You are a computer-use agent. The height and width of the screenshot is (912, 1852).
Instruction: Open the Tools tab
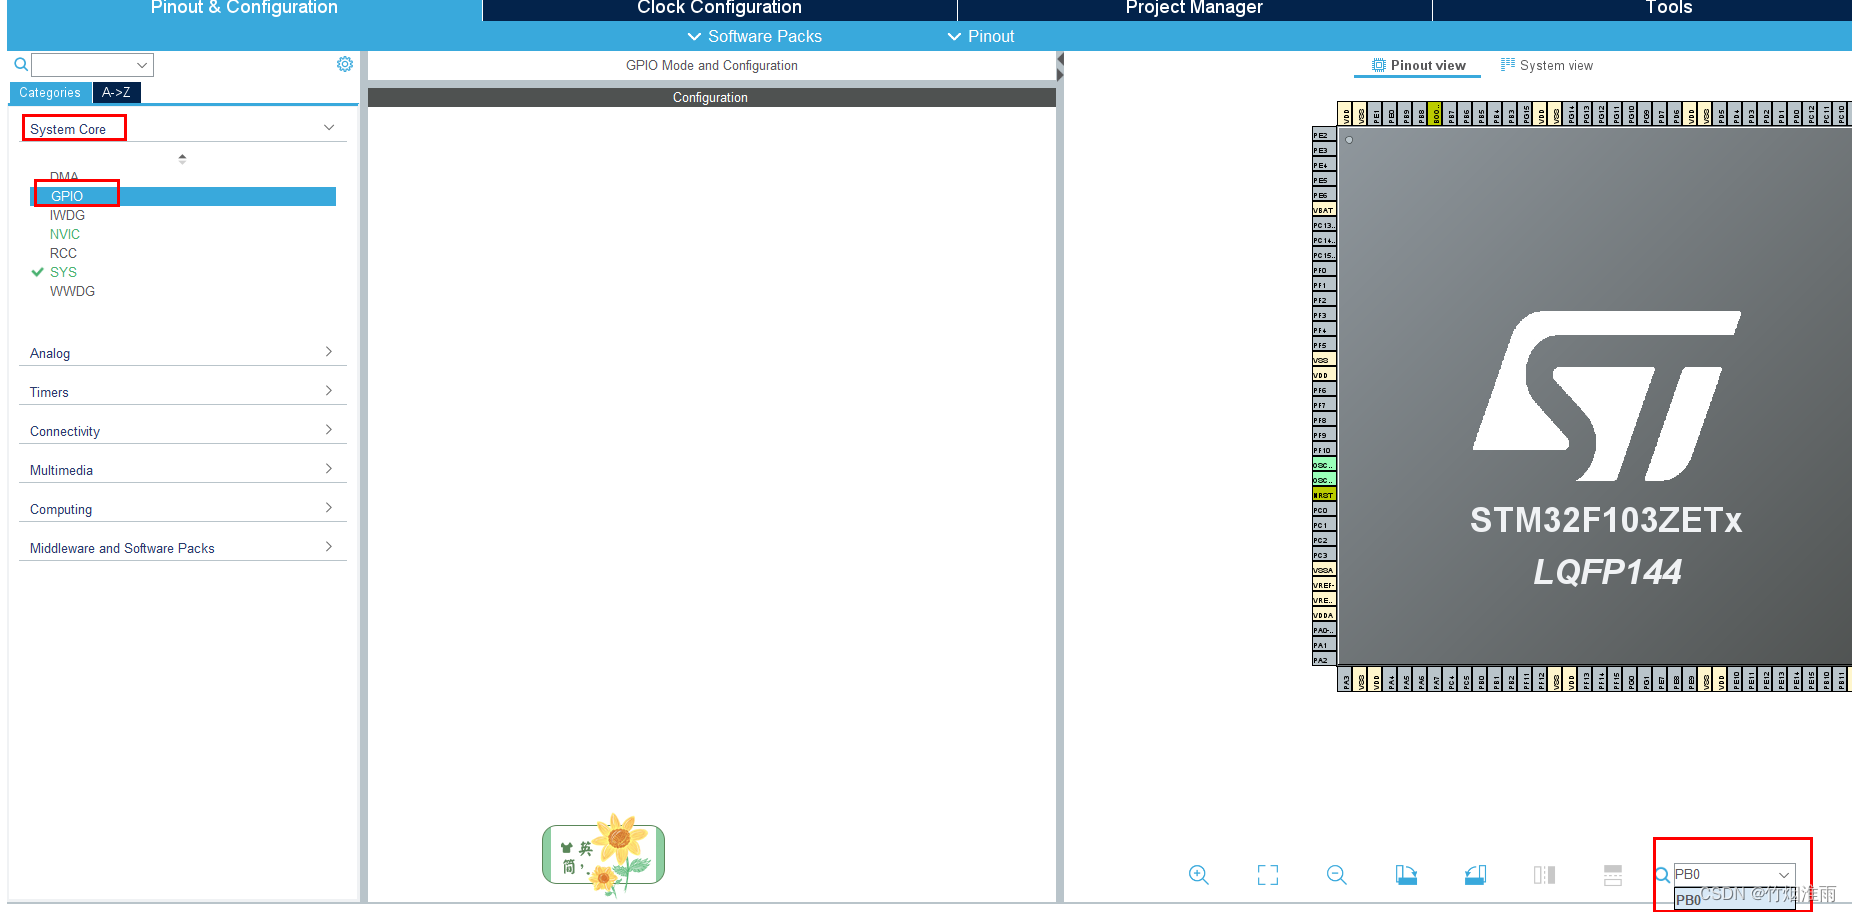tap(1668, 8)
